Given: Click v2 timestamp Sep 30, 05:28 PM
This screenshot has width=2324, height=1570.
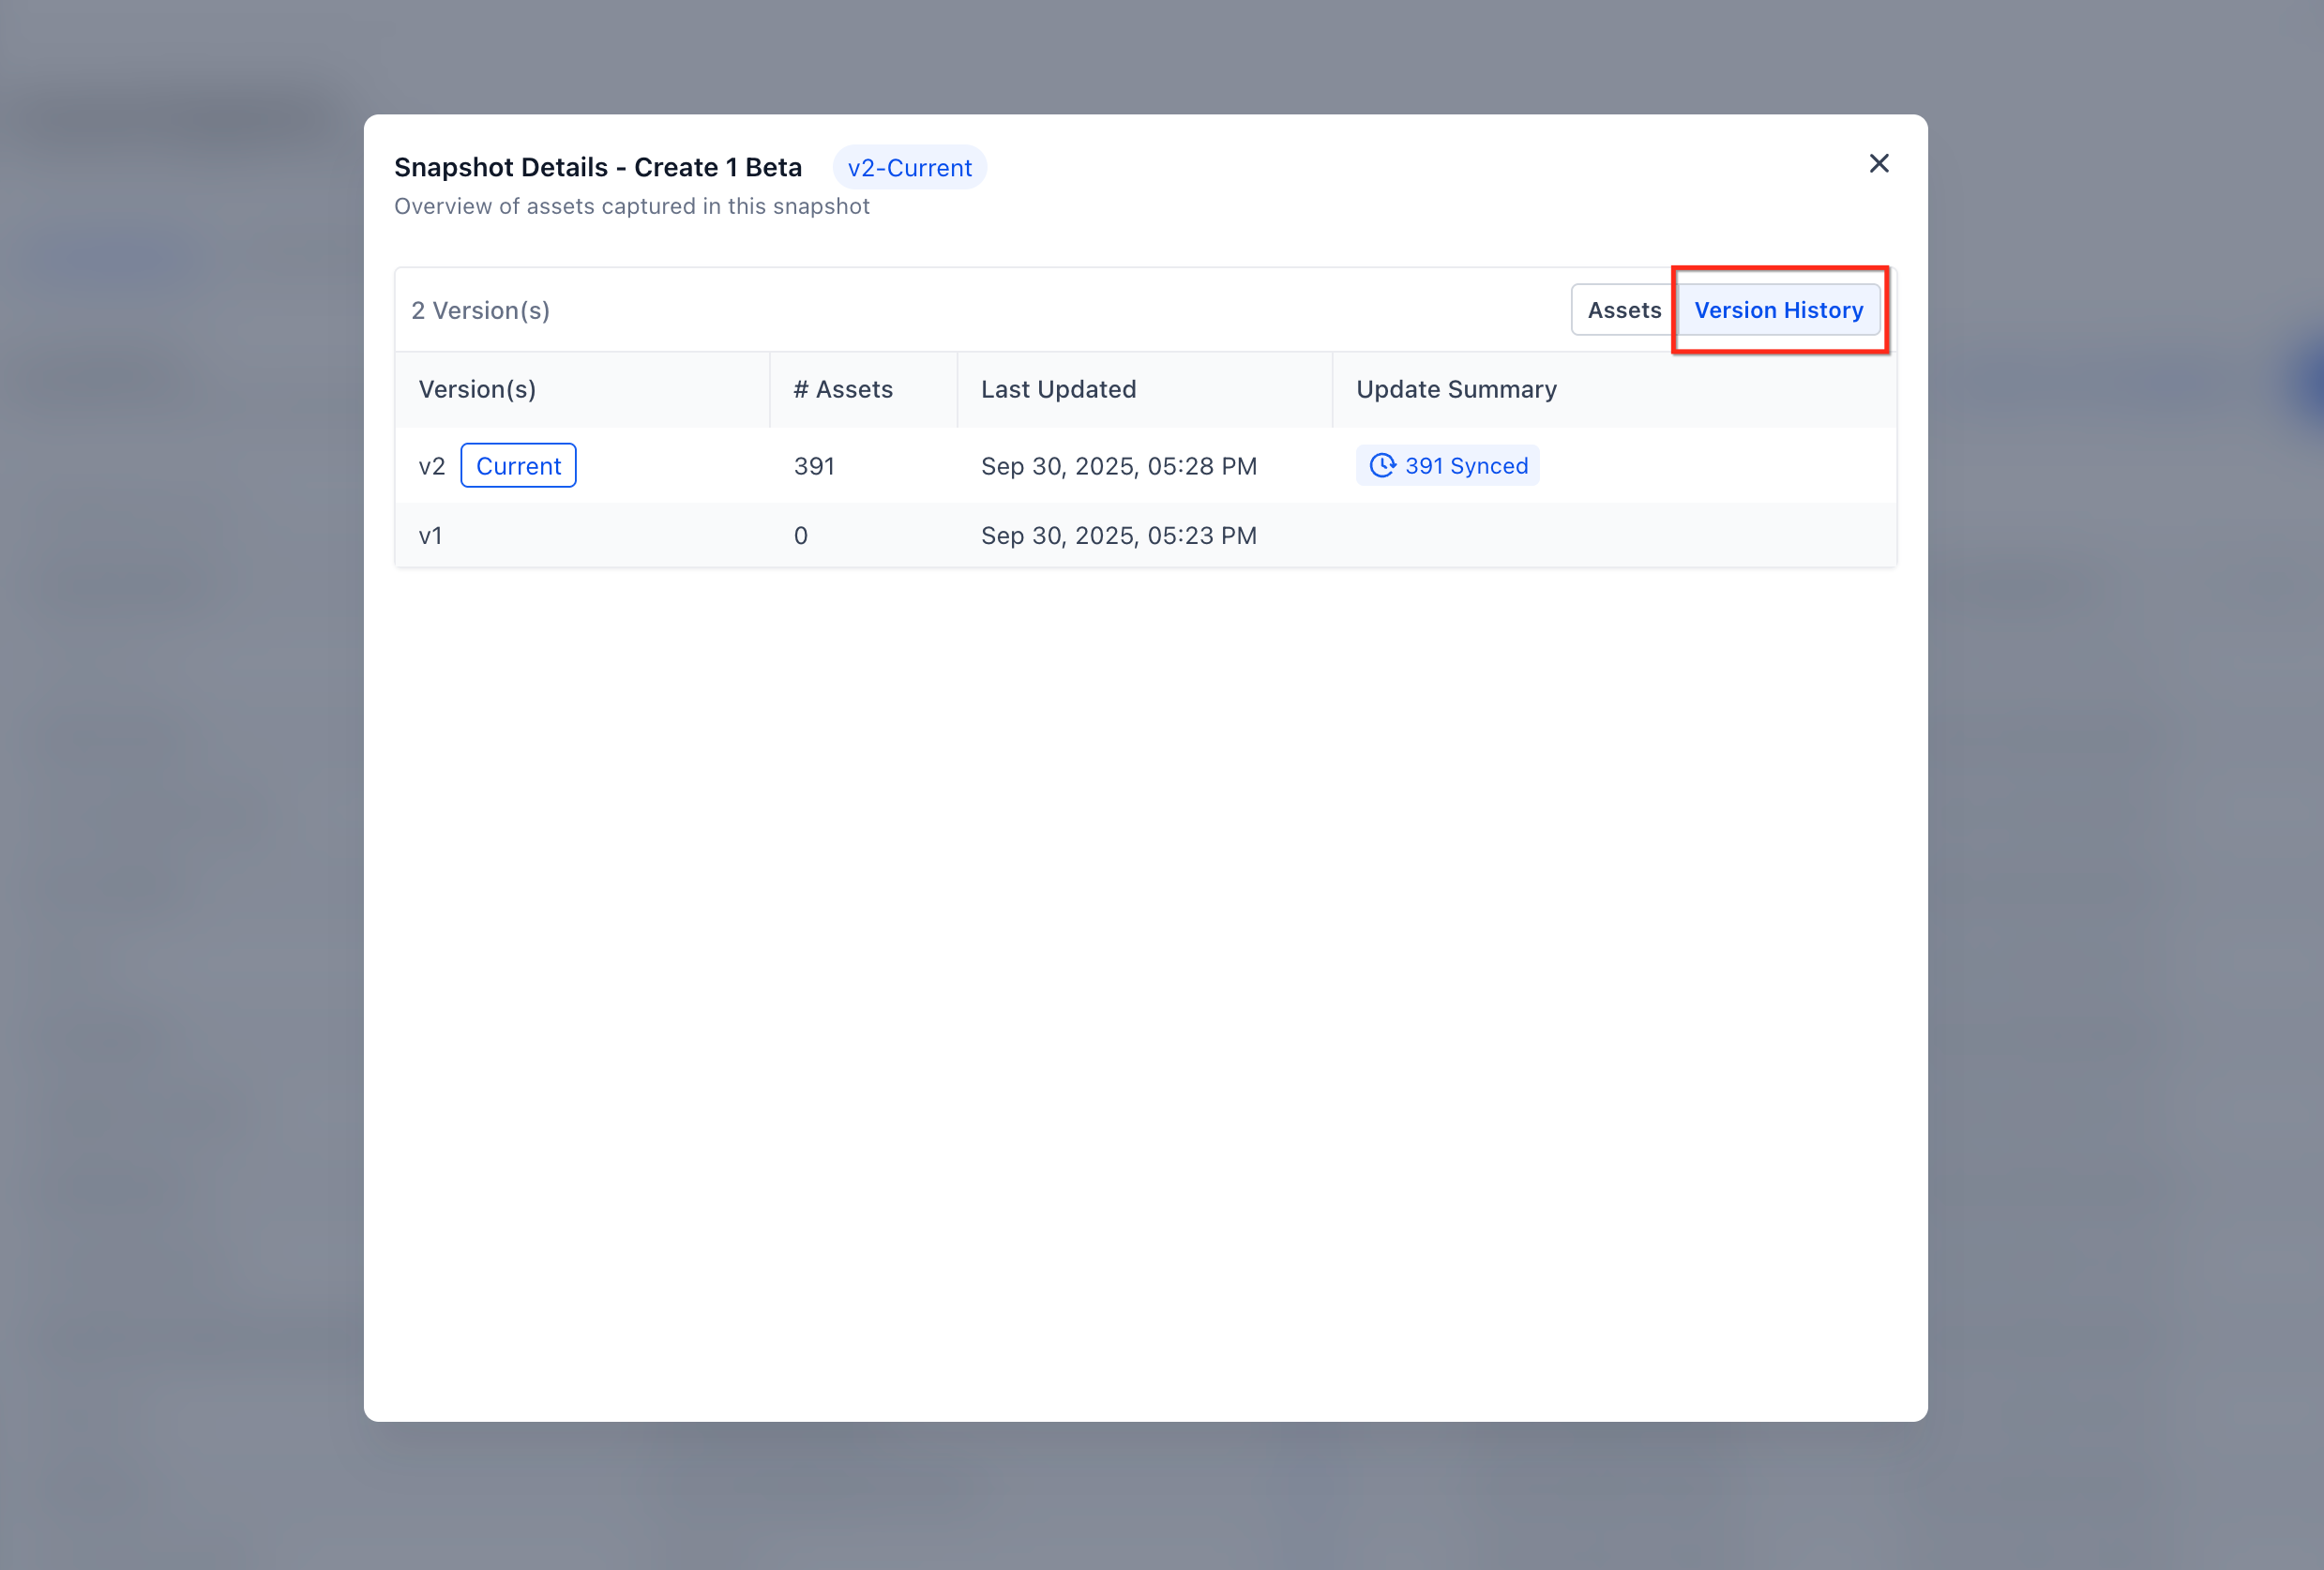Looking at the screenshot, I should pyautogui.click(x=1118, y=466).
